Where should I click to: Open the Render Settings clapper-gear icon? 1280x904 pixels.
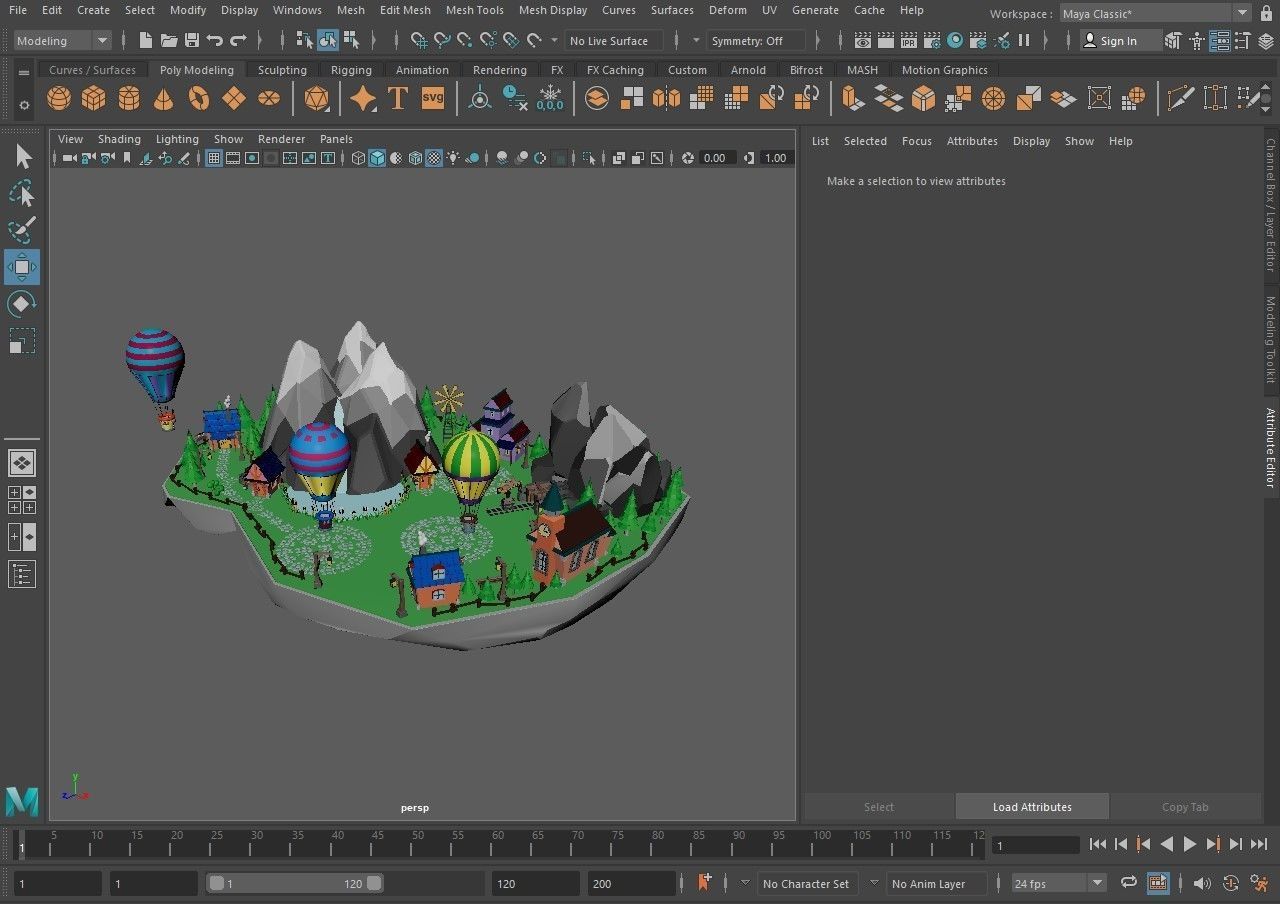click(x=932, y=41)
